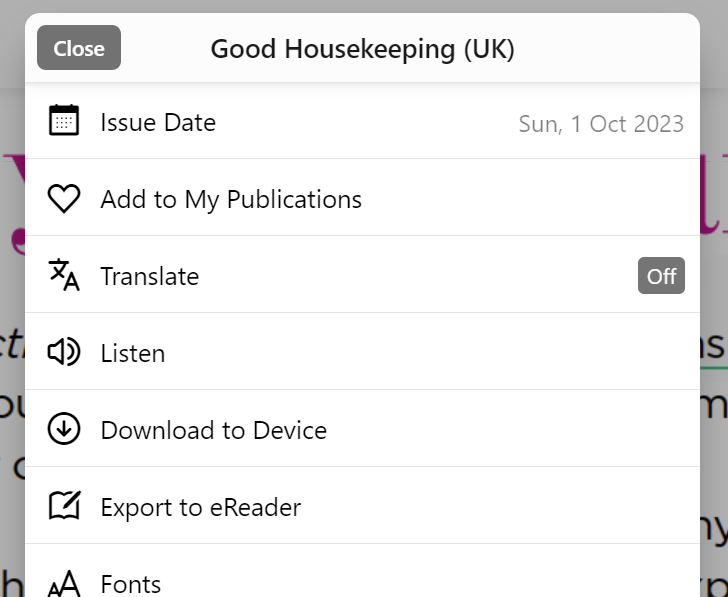Click the calendar icon beside Issue Date
This screenshot has height=597, width=728.
coord(64,122)
